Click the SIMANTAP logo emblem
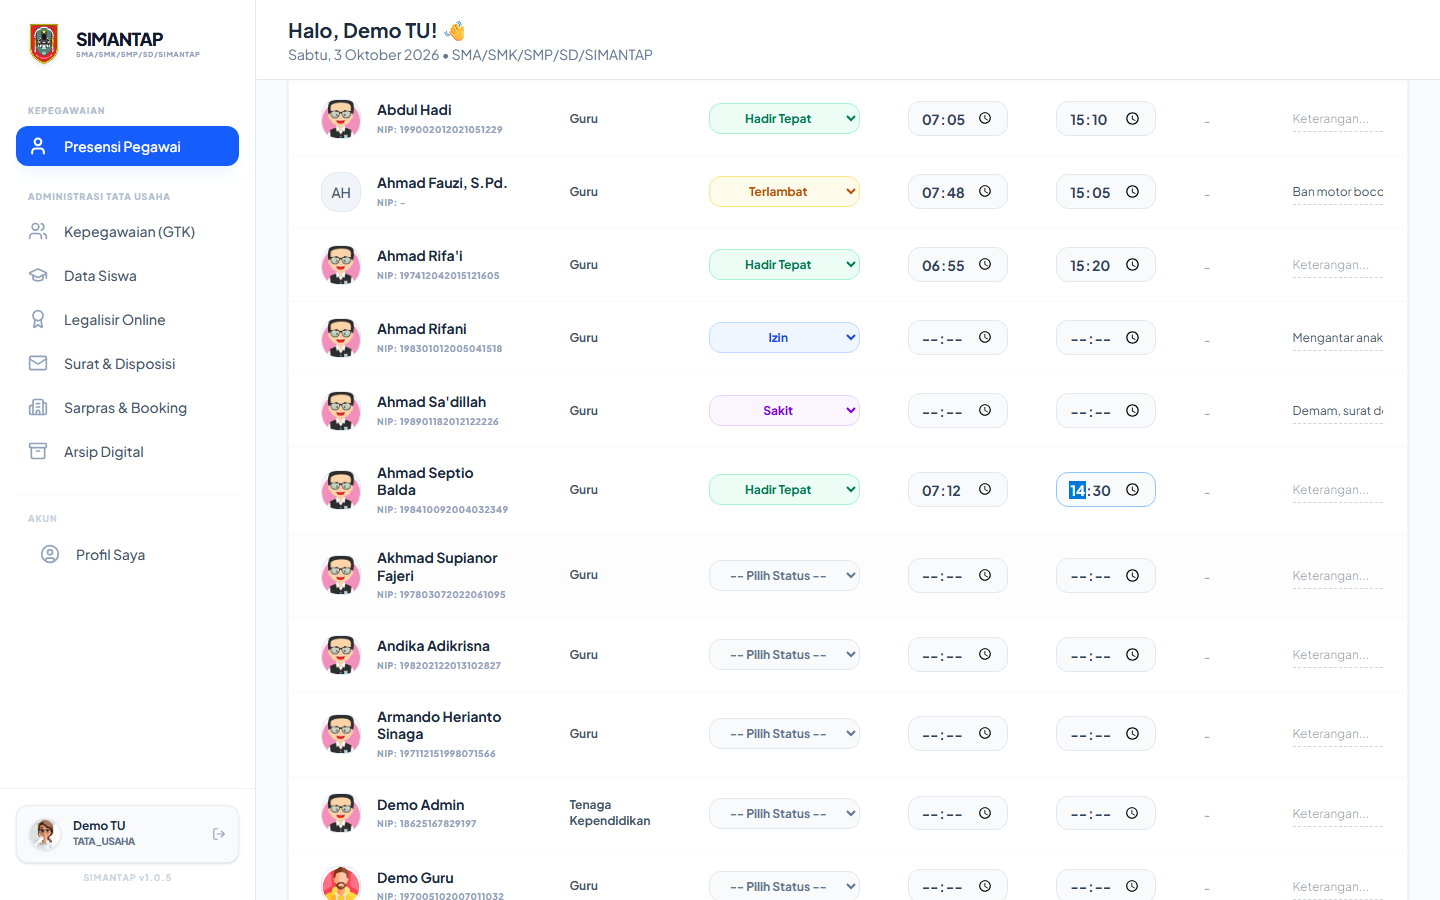 point(44,44)
